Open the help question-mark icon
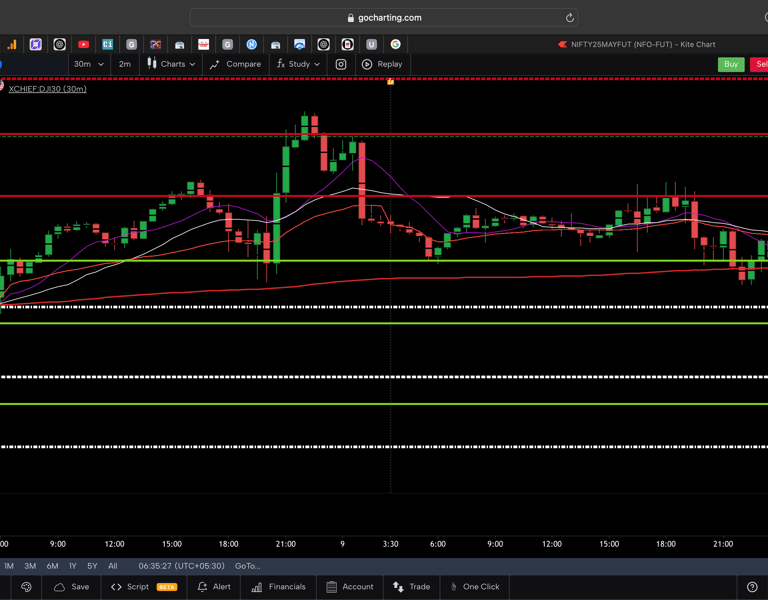768x600 pixels. [752, 587]
